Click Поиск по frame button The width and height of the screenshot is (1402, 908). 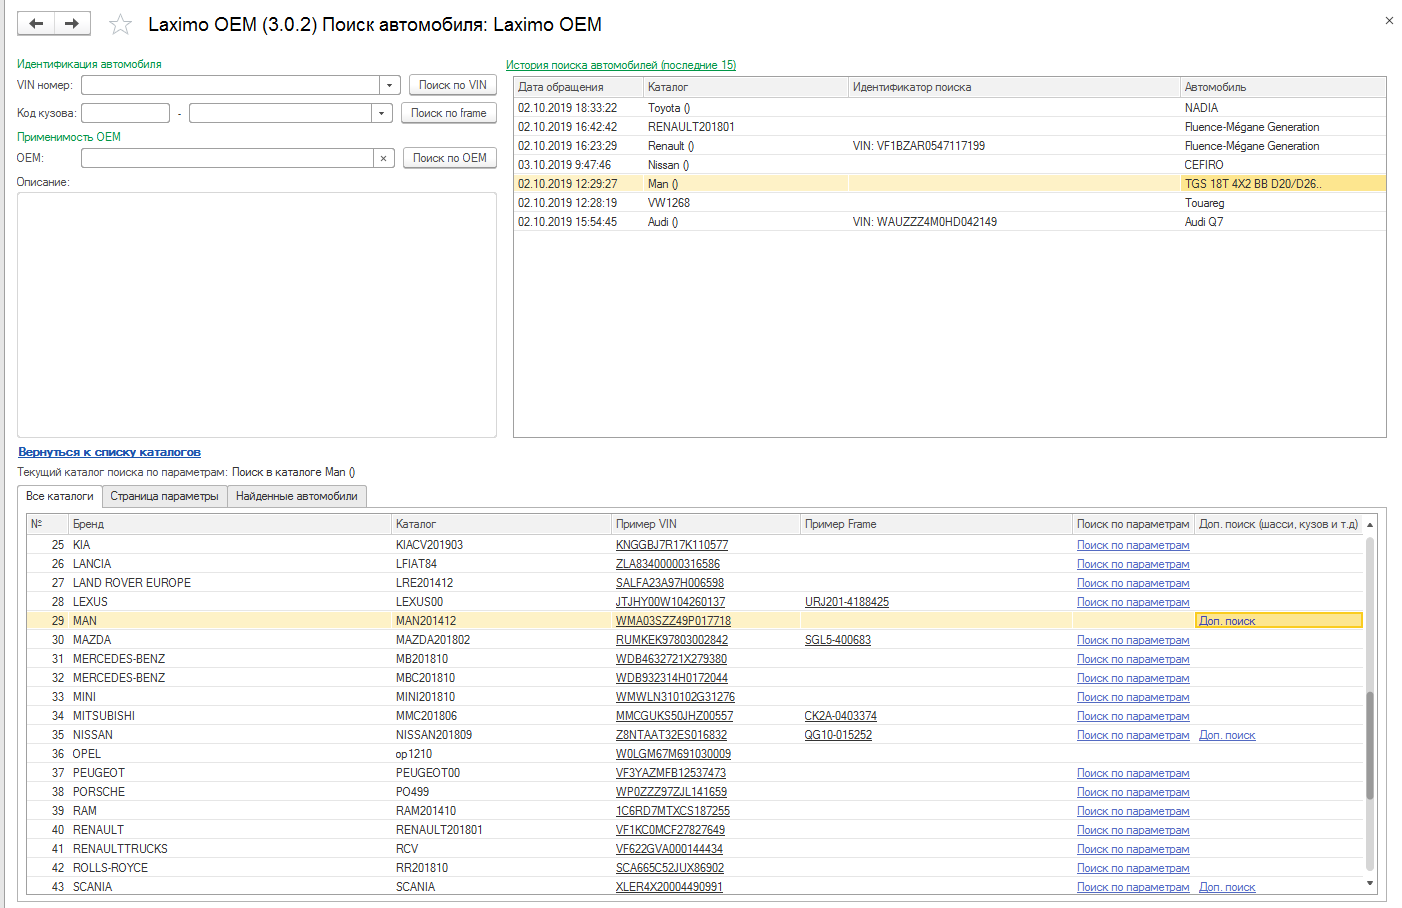pos(449,113)
